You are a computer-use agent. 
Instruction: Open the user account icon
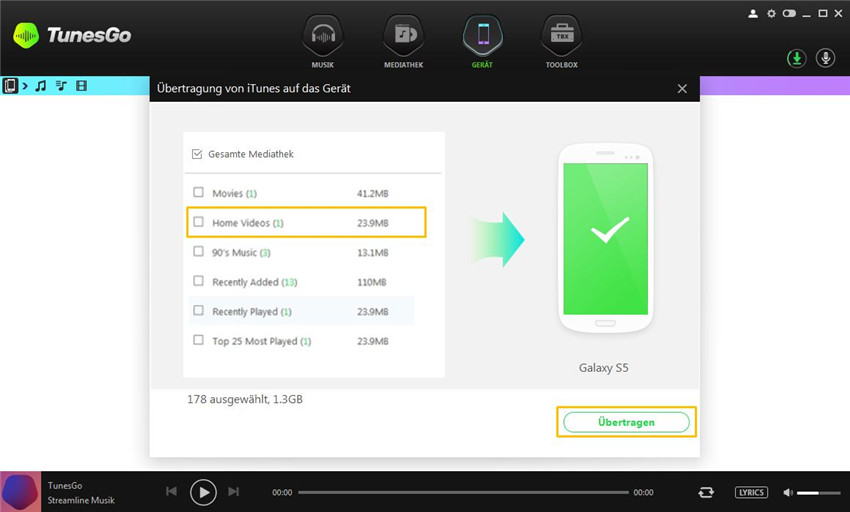coord(753,14)
